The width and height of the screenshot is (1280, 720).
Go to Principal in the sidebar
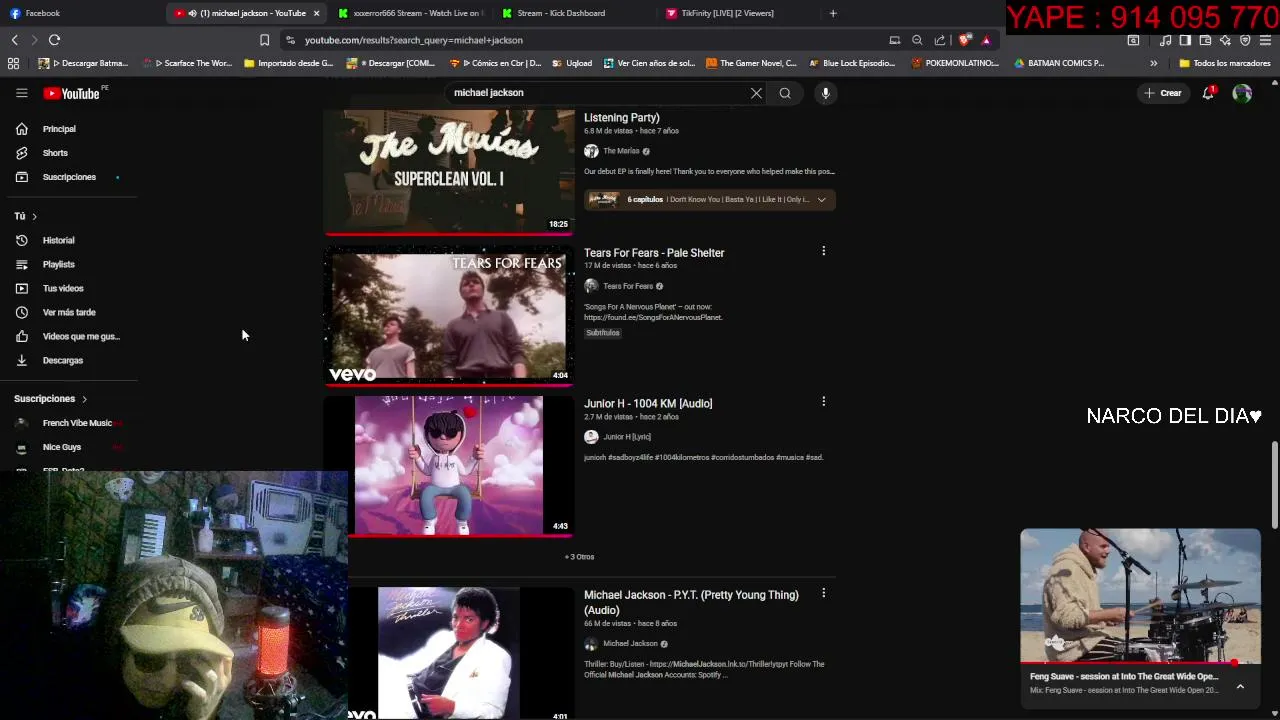click(x=60, y=129)
